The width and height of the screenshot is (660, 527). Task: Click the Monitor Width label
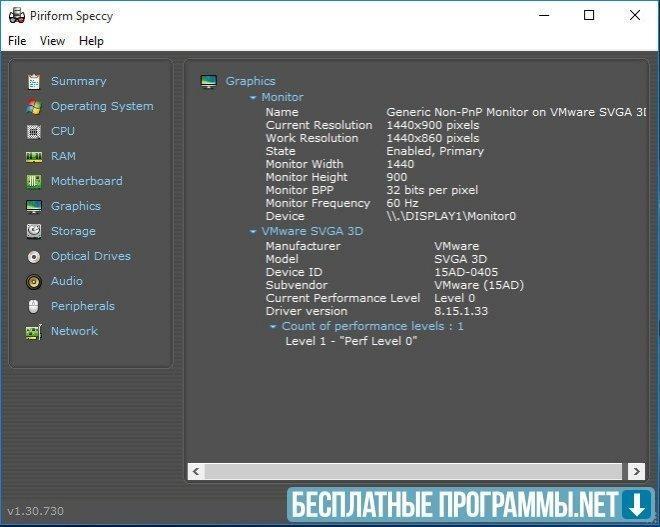[x=304, y=164]
